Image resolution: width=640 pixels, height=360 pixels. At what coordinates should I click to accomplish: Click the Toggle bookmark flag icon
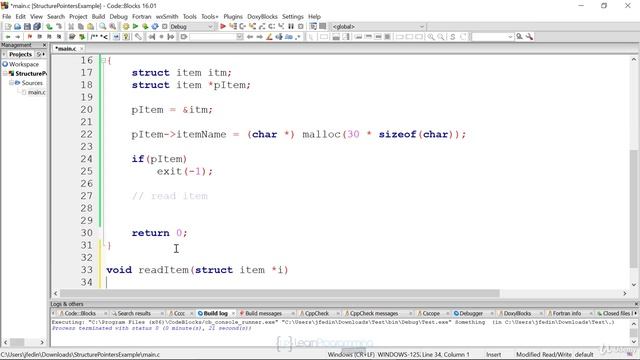click(x=30, y=37)
